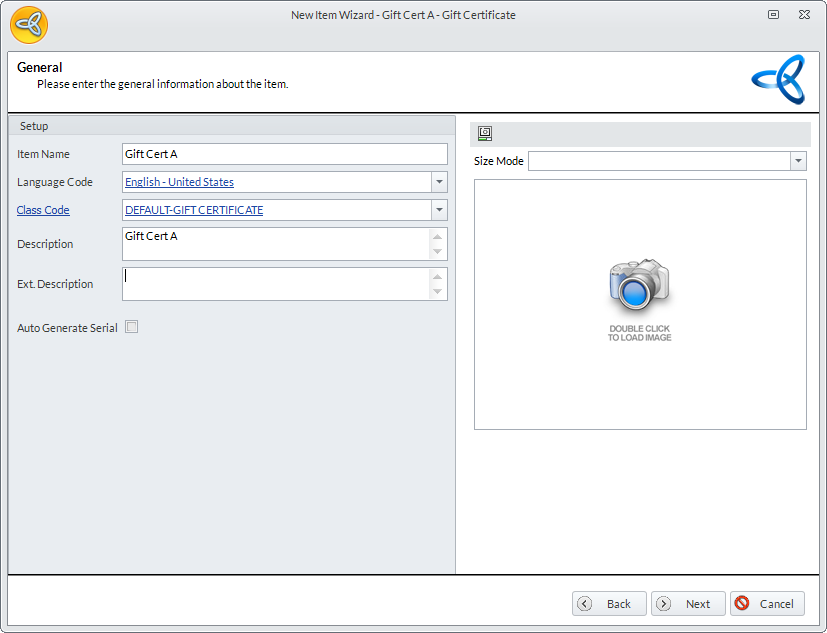827x633 pixels.
Task: Click into the Item Name field
Action: [x=284, y=154]
